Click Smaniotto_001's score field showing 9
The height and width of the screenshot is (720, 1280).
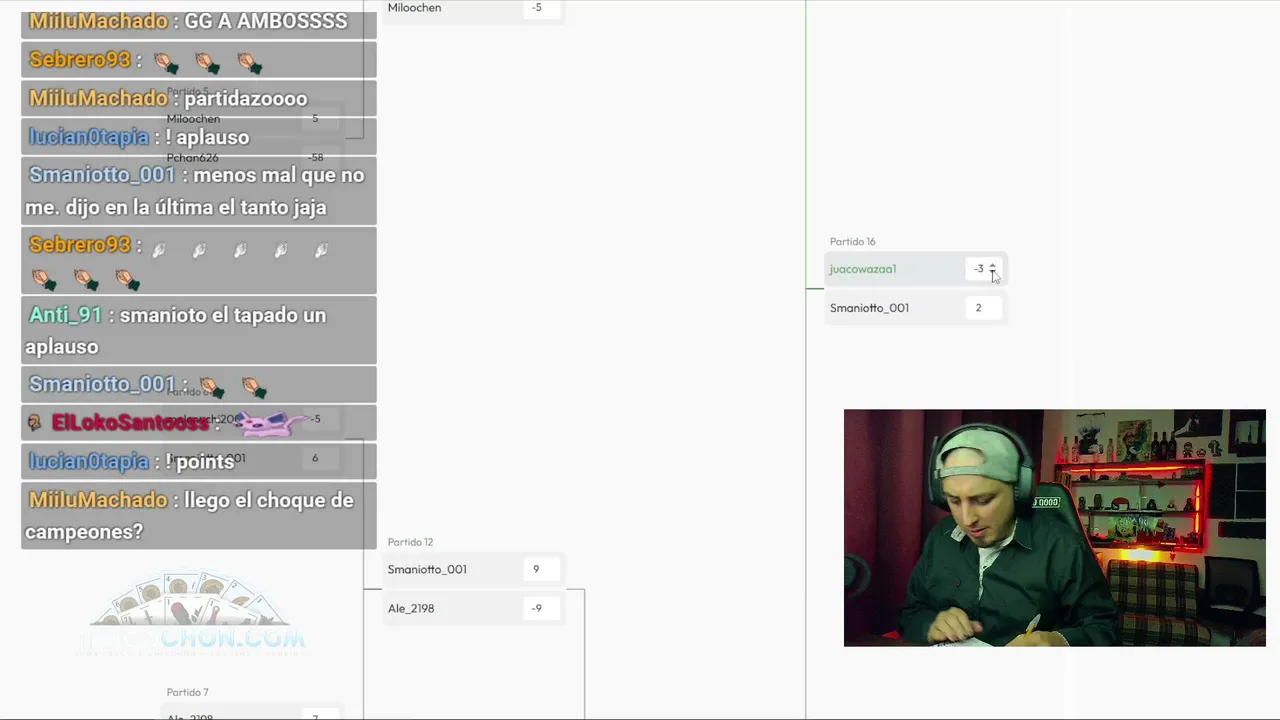coord(540,569)
